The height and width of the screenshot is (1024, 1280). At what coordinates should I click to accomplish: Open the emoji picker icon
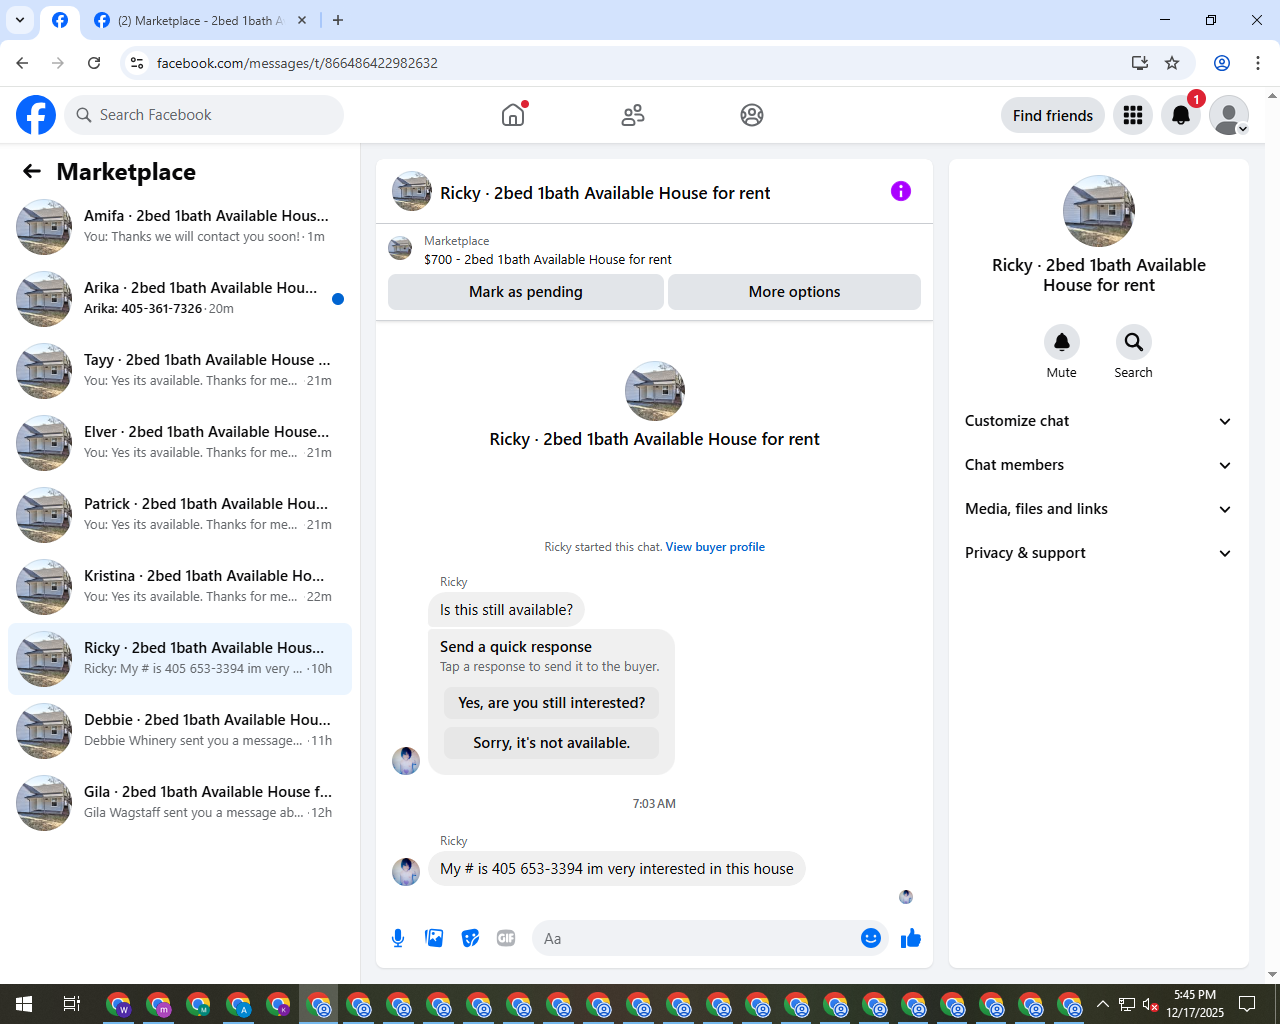pos(871,938)
